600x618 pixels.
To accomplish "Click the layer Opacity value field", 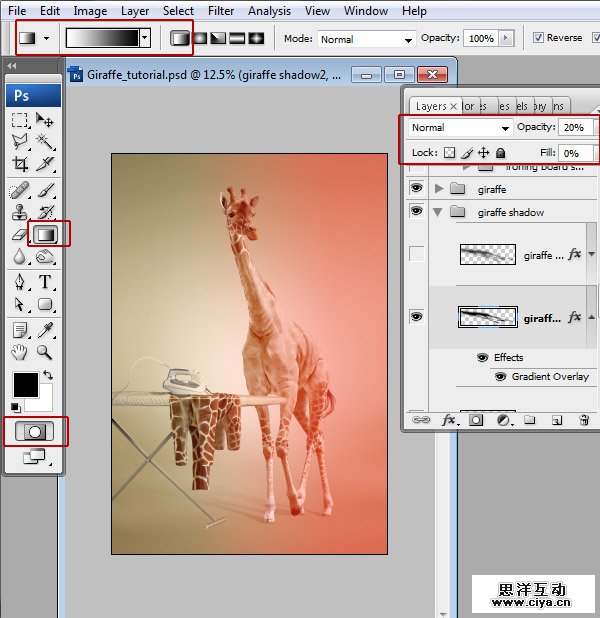I will coord(574,128).
